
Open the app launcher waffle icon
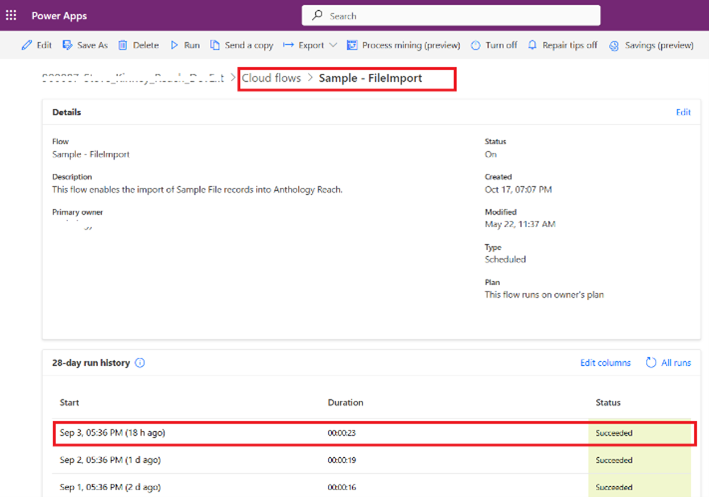click(12, 16)
